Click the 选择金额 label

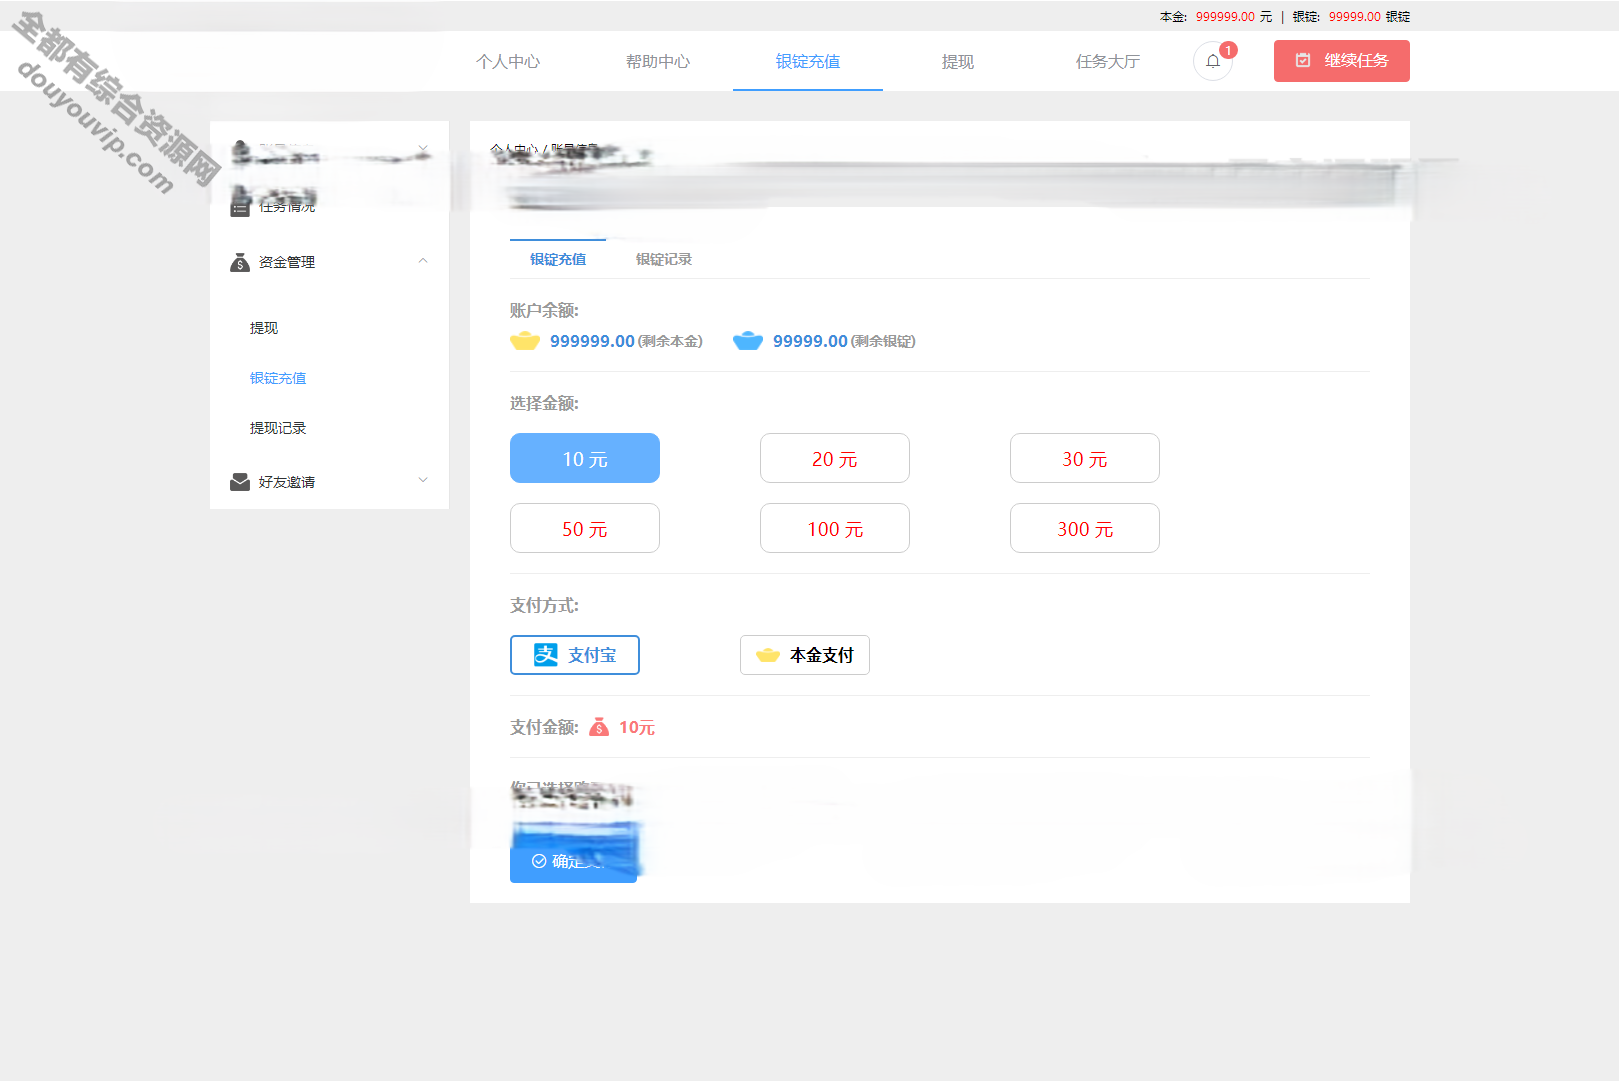pos(544,403)
